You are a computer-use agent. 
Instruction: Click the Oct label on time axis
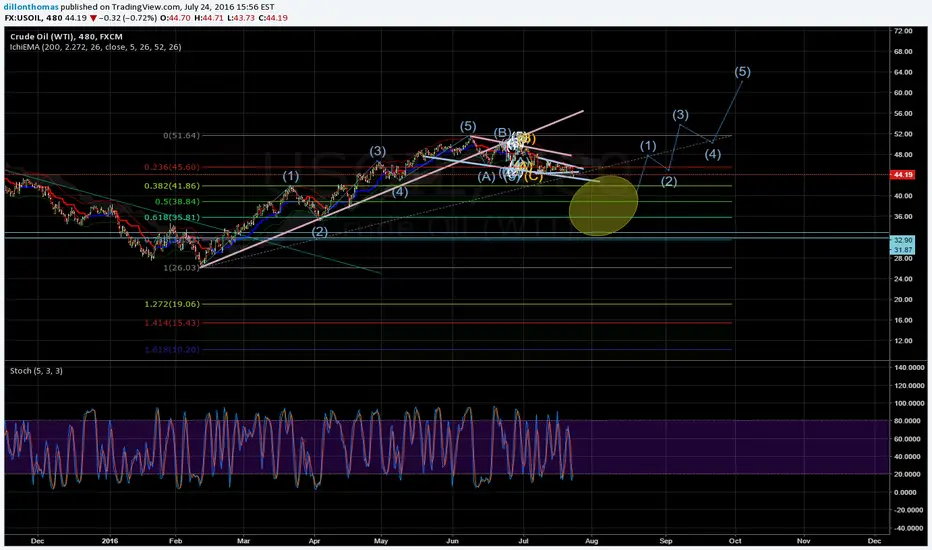coord(735,541)
